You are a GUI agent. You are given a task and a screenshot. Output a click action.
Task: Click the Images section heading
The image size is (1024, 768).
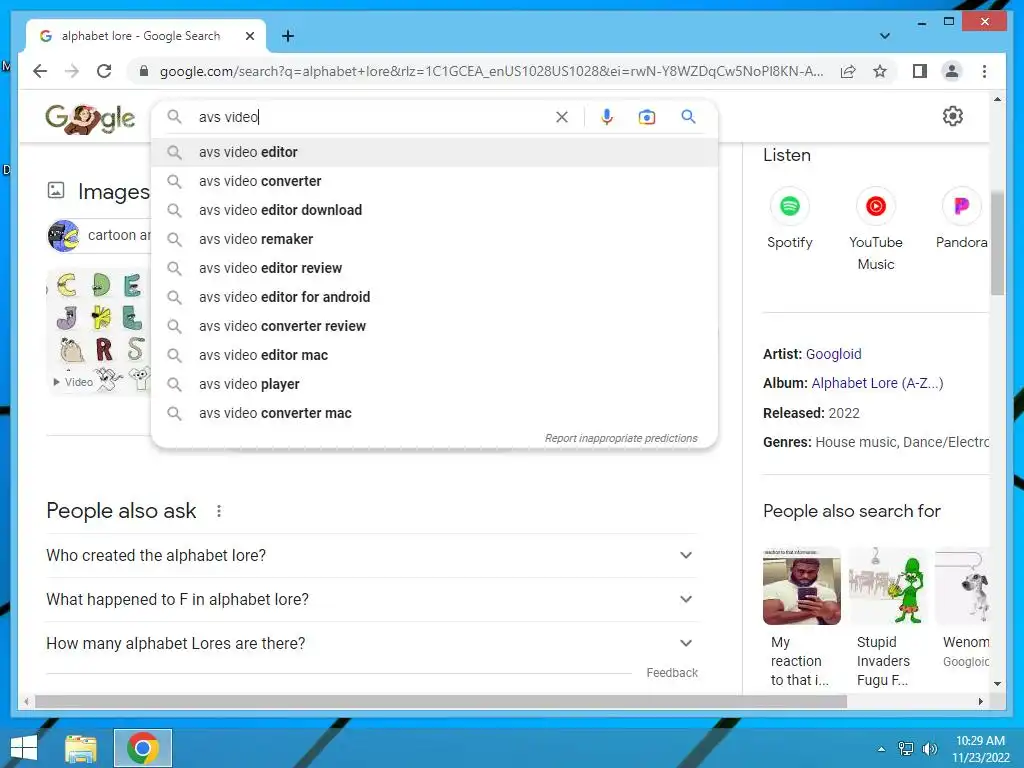pos(113,191)
